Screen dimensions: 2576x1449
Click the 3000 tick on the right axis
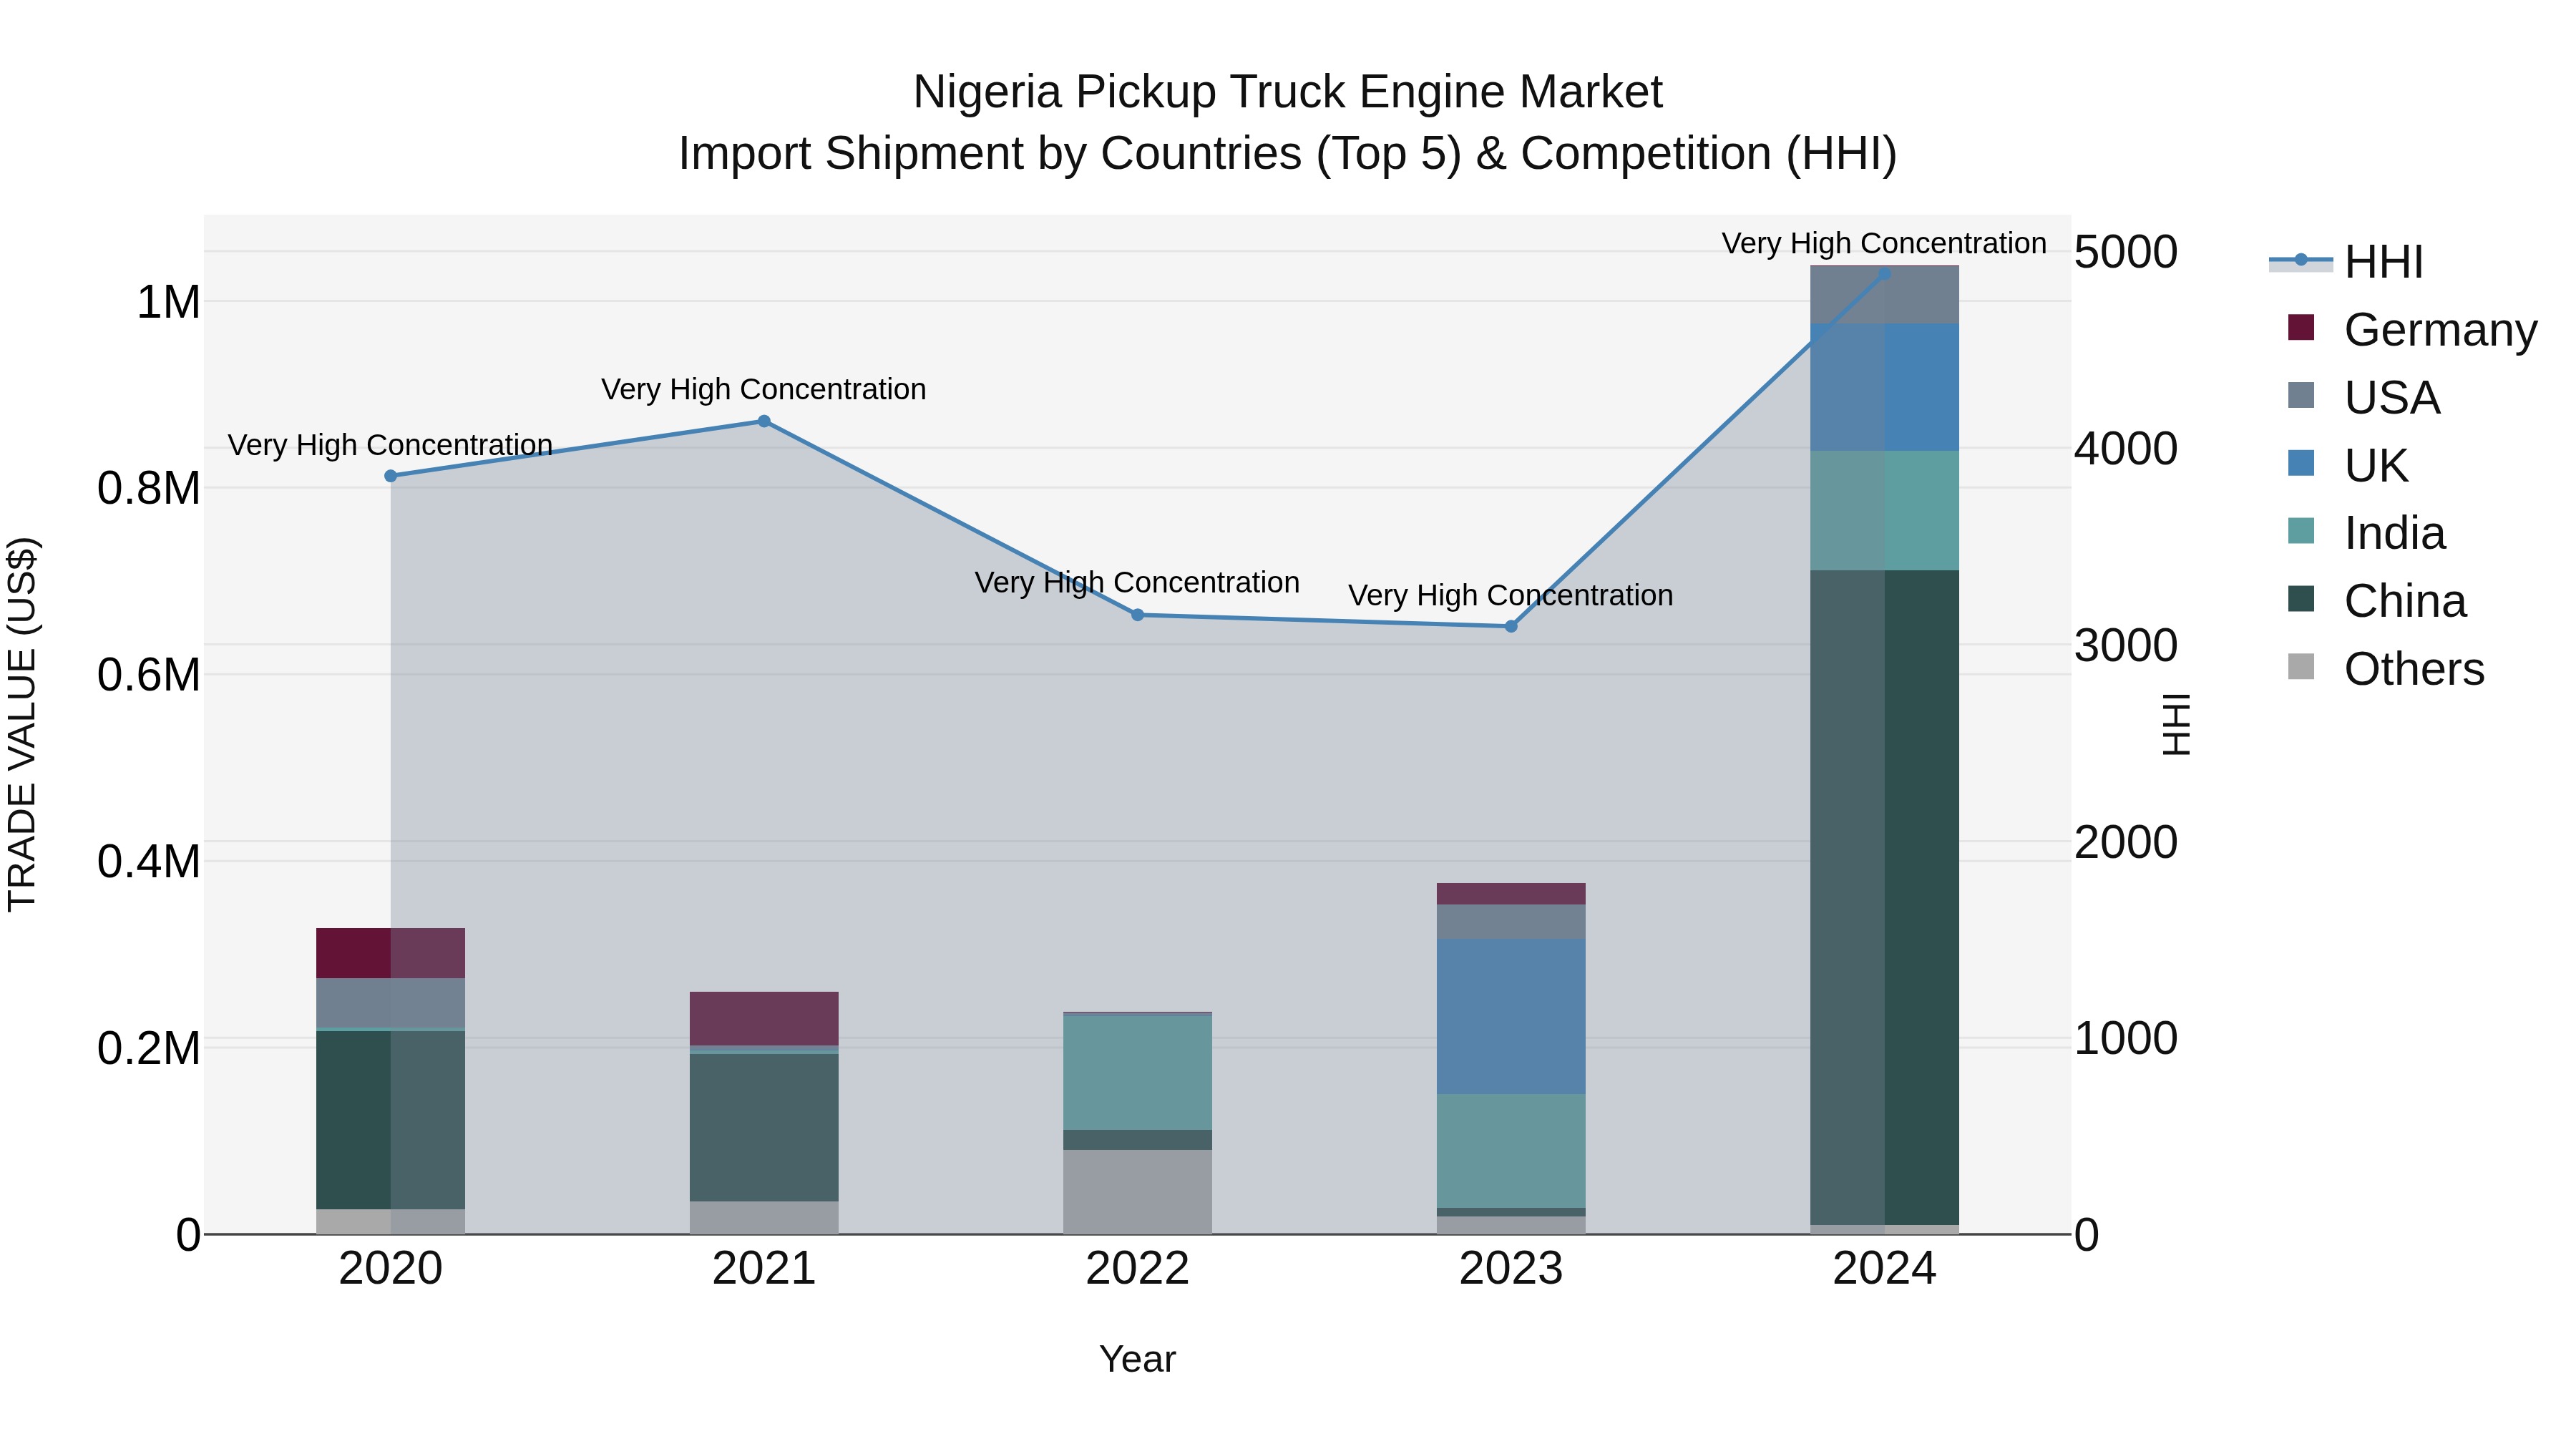[x=2125, y=645]
